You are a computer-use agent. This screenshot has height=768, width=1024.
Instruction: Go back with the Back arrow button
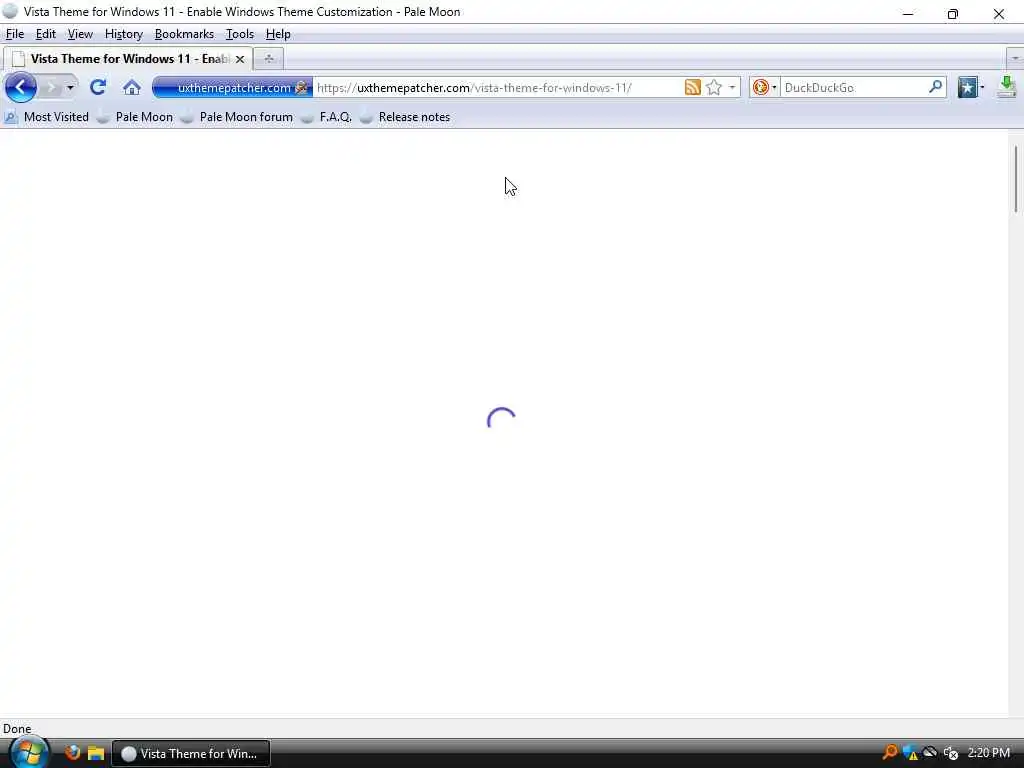21,88
